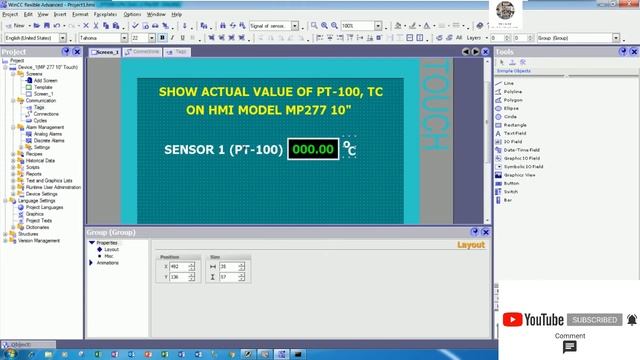640x360 pixels.
Task: Select the Ellipse tool
Action: pos(507,108)
